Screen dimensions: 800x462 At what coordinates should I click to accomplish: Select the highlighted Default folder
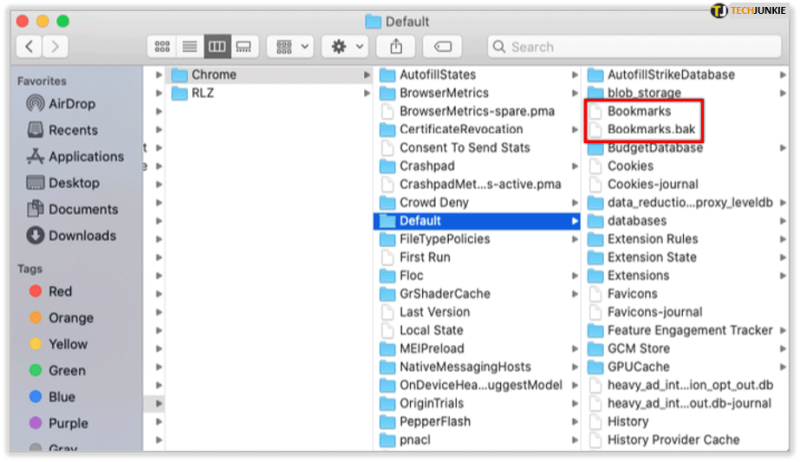pyautogui.click(x=477, y=221)
